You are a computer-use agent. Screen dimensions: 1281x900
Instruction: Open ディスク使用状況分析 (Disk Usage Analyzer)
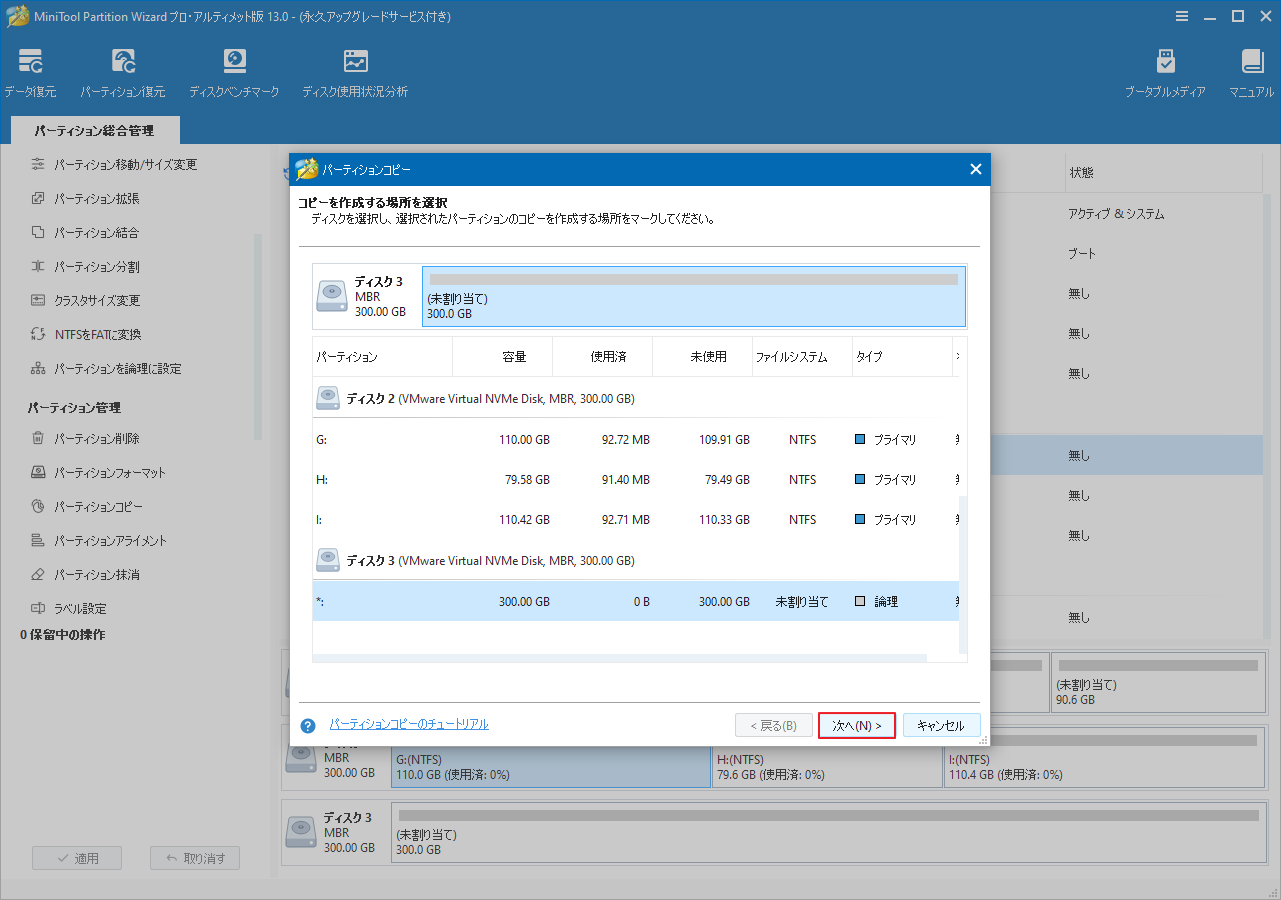coord(354,70)
